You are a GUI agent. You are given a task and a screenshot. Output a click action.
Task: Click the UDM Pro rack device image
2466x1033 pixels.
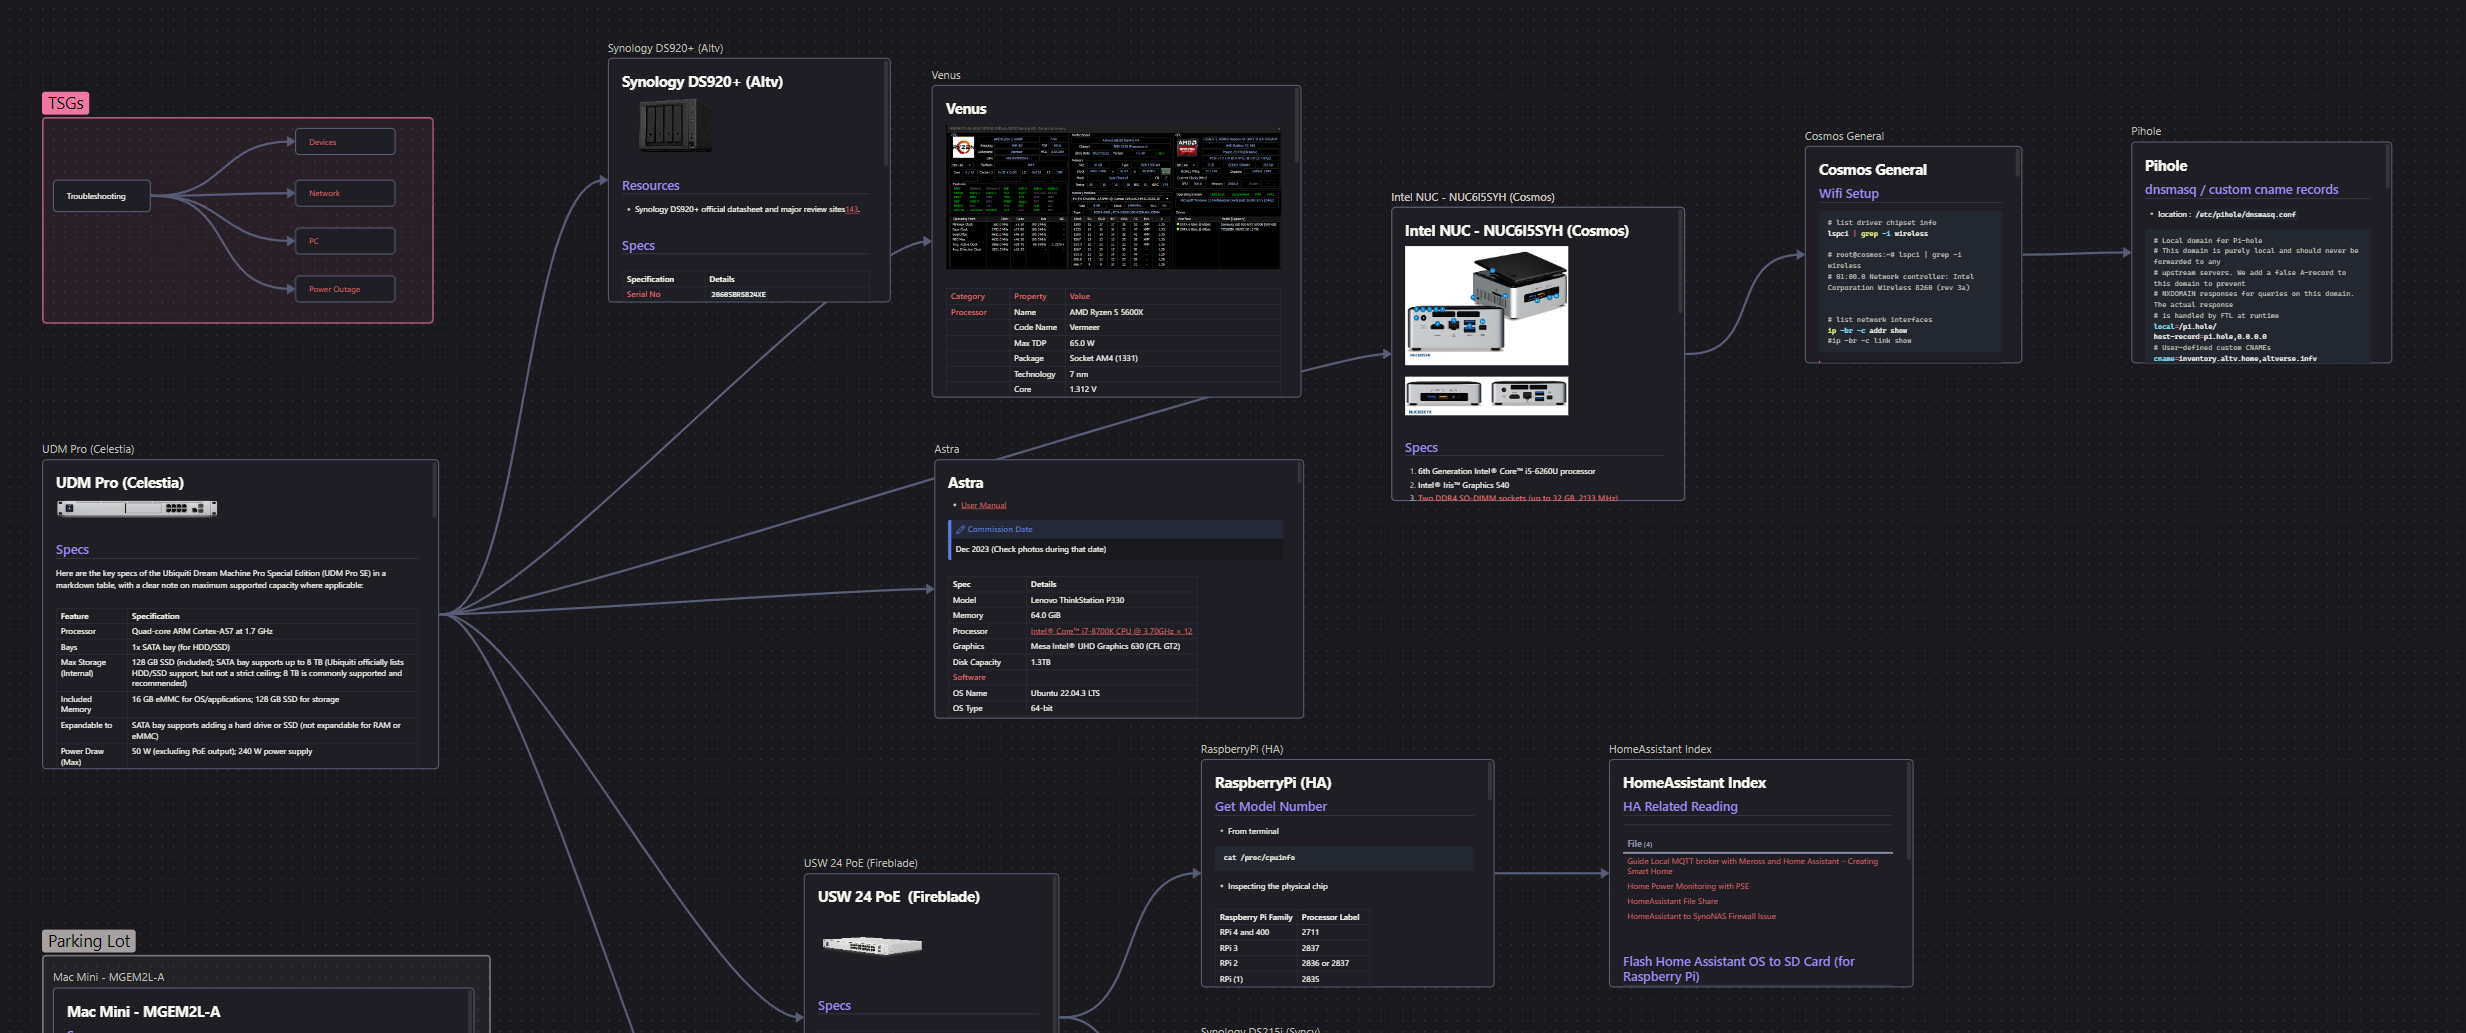coord(137,508)
